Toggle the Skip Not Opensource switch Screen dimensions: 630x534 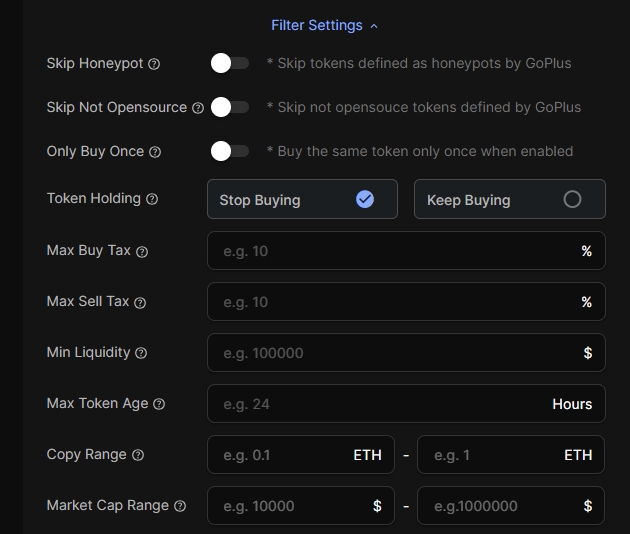coord(230,107)
